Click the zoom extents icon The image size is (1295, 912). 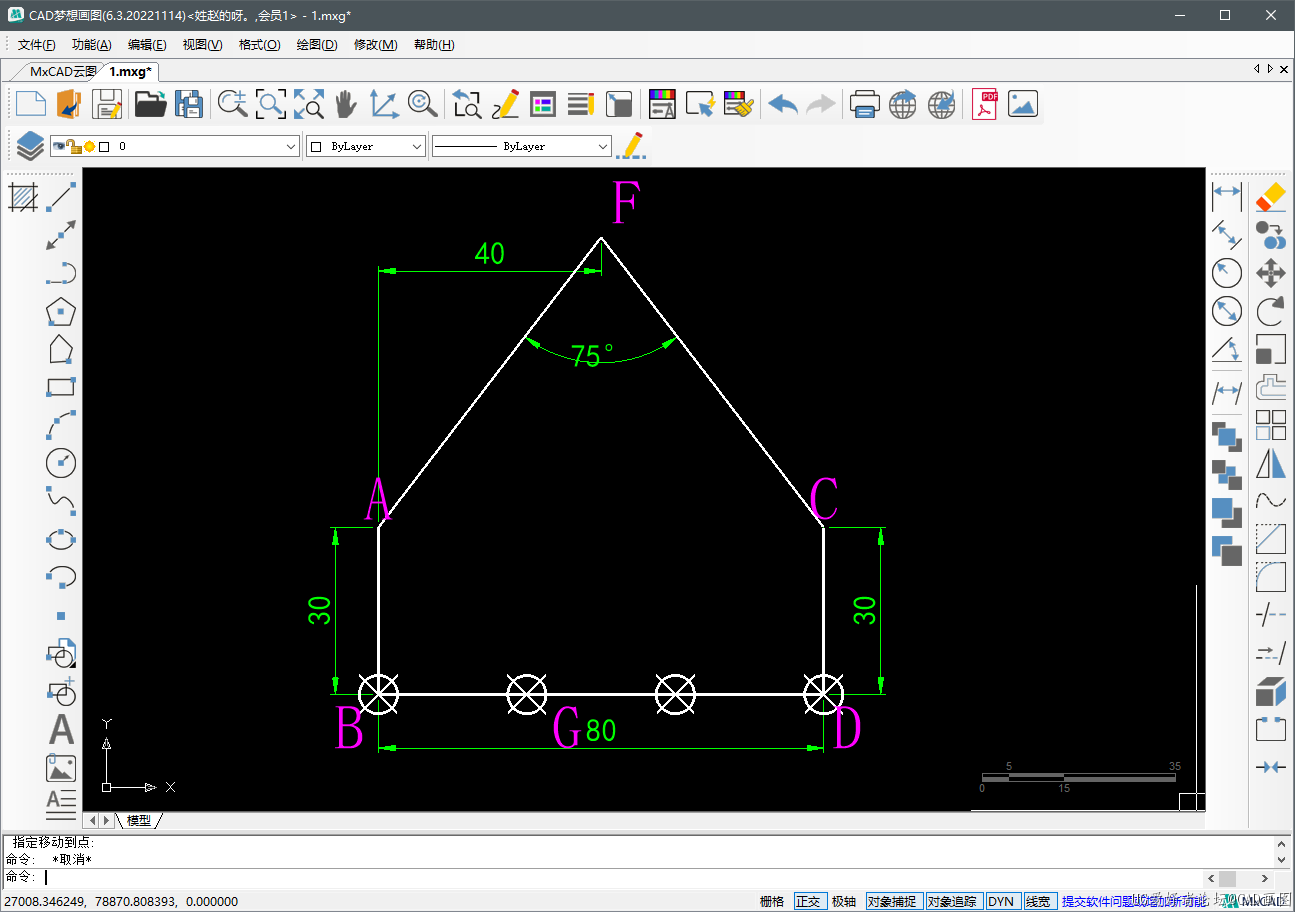click(x=309, y=104)
